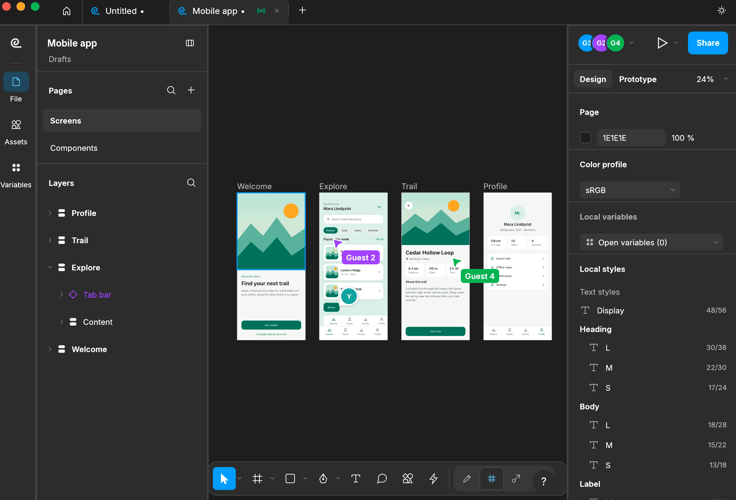736x500 pixels.
Task: Click the purple Tab bar component icon
Action: tap(73, 295)
